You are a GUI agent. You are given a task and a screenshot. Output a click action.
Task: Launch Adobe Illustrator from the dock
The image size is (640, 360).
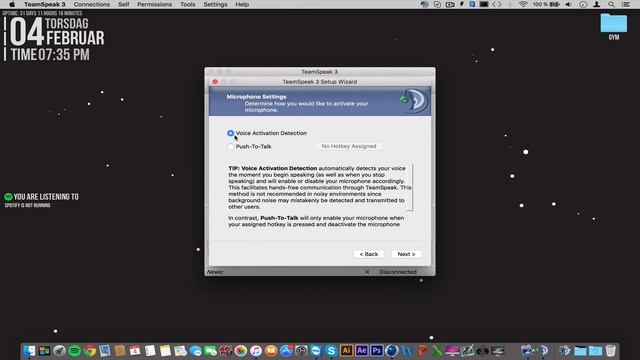click(346, 351)
